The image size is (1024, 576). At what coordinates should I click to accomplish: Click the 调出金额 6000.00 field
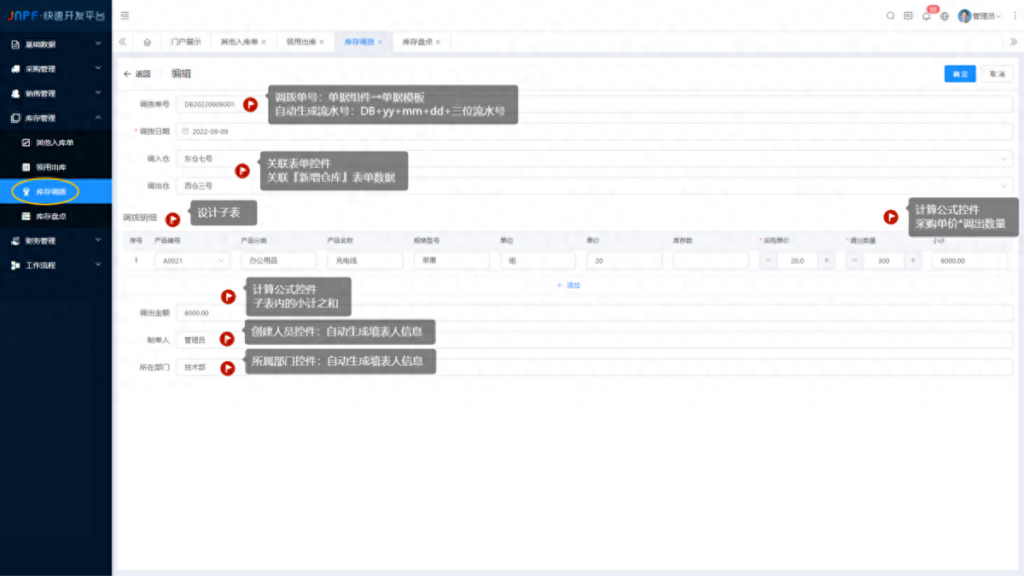(x=594, y=313)
